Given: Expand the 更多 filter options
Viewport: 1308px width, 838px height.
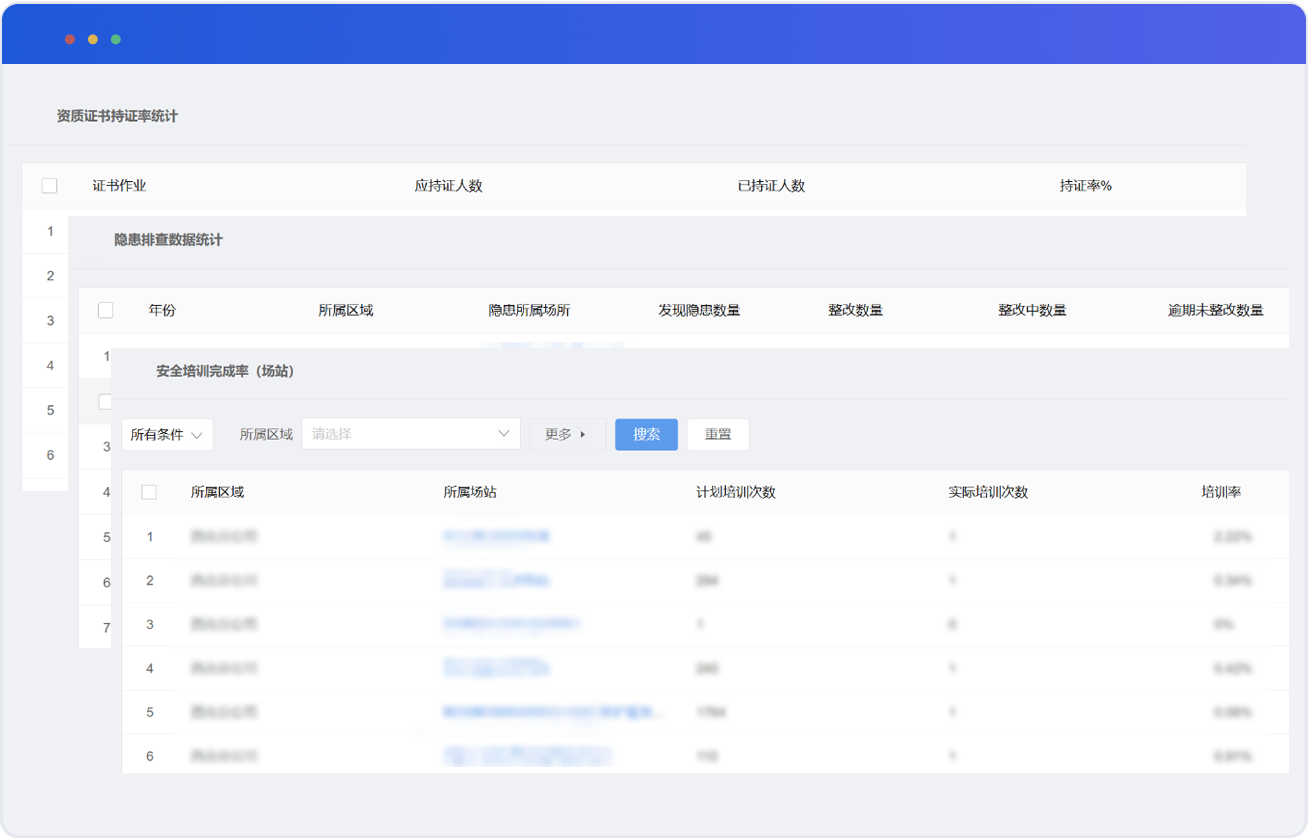Looking at the screenshot, I should [566, 435].
